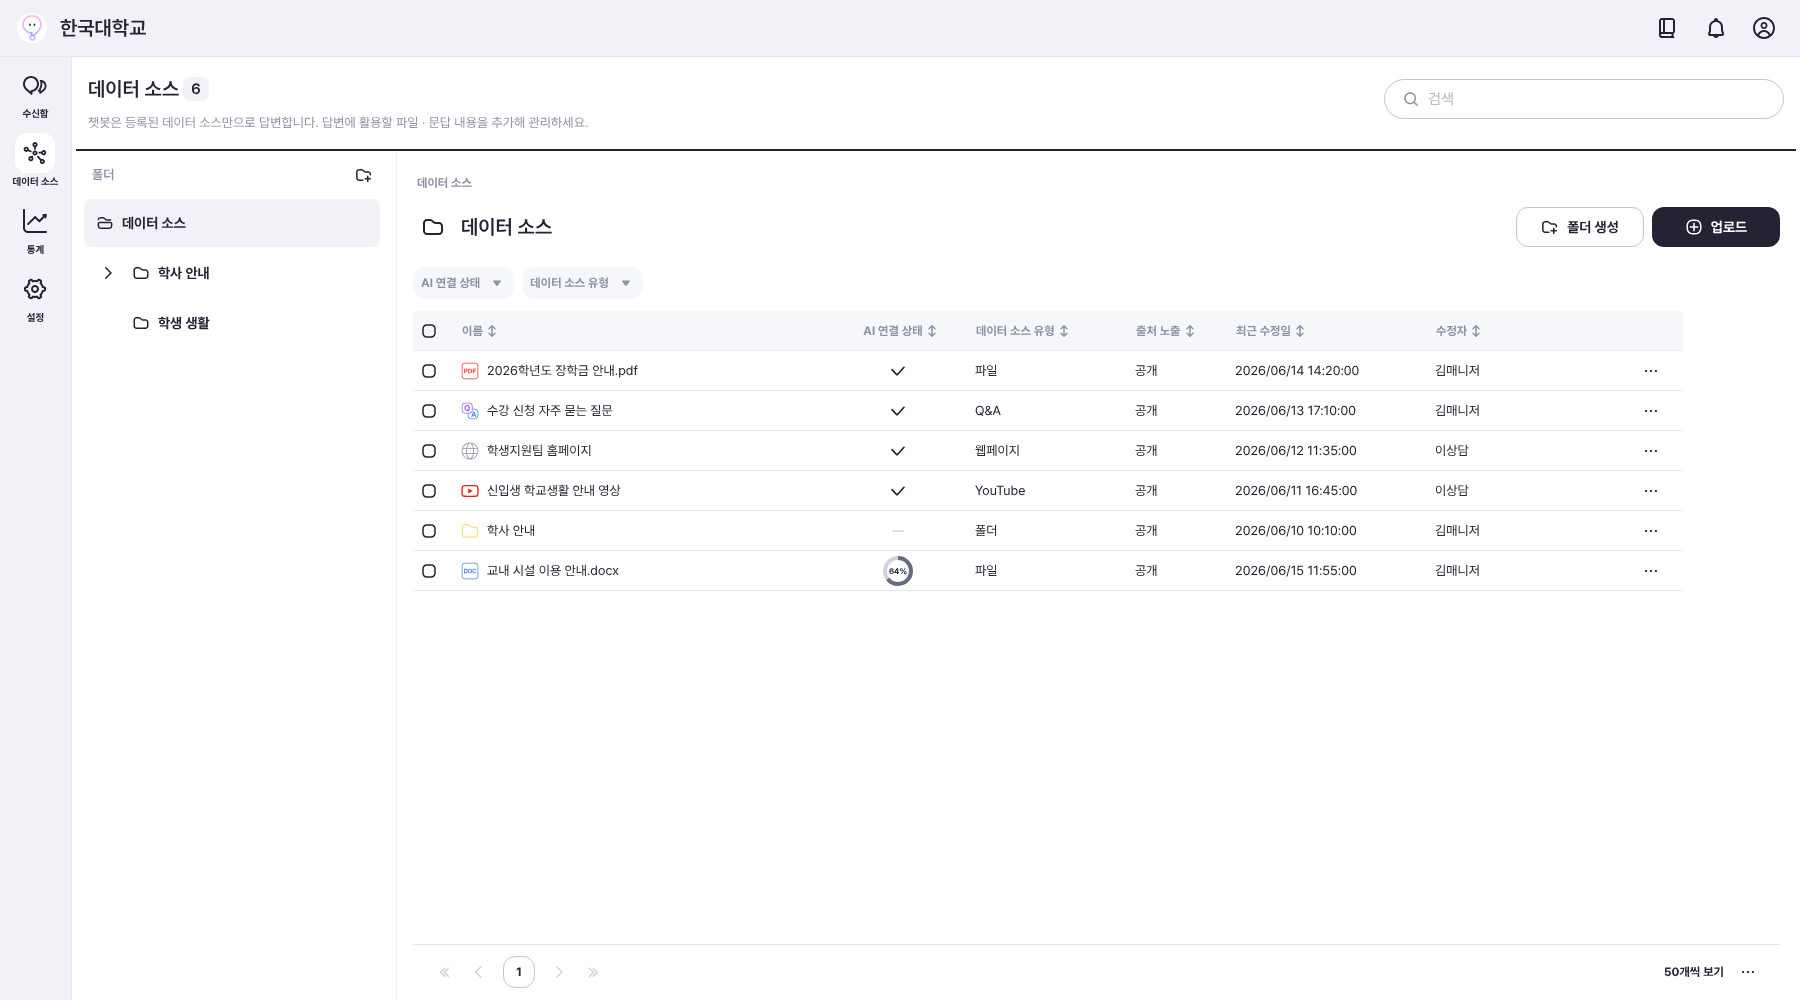Click the YouTube icon for 신입생 영상
Viewport: 1800px width, 1000px height.
[x=470, y=491]
